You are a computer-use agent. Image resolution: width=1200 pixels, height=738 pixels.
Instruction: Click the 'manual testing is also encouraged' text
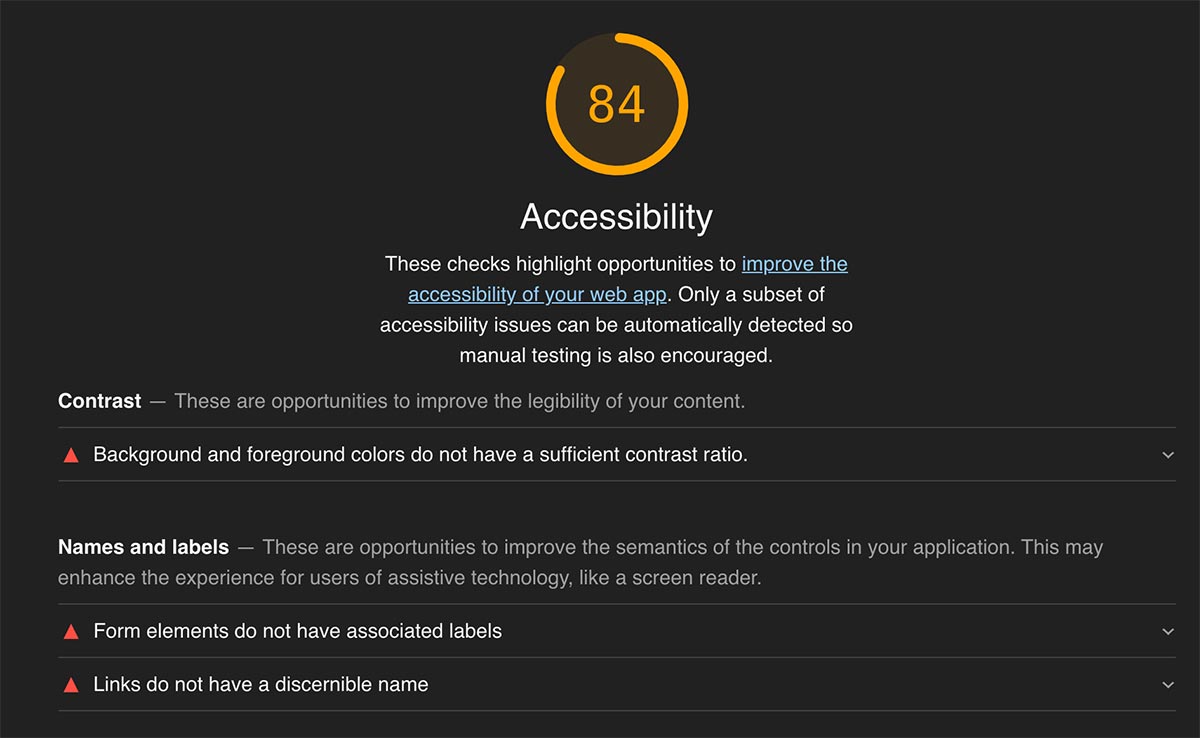click(616, 355)
